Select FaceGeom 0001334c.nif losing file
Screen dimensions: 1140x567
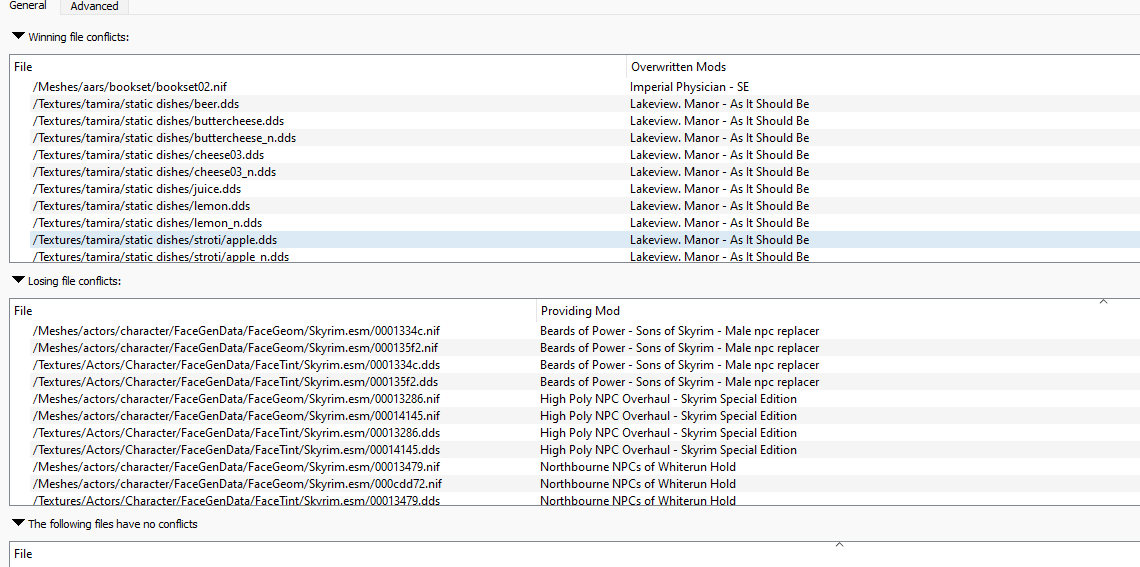click(x=236, y=331)
